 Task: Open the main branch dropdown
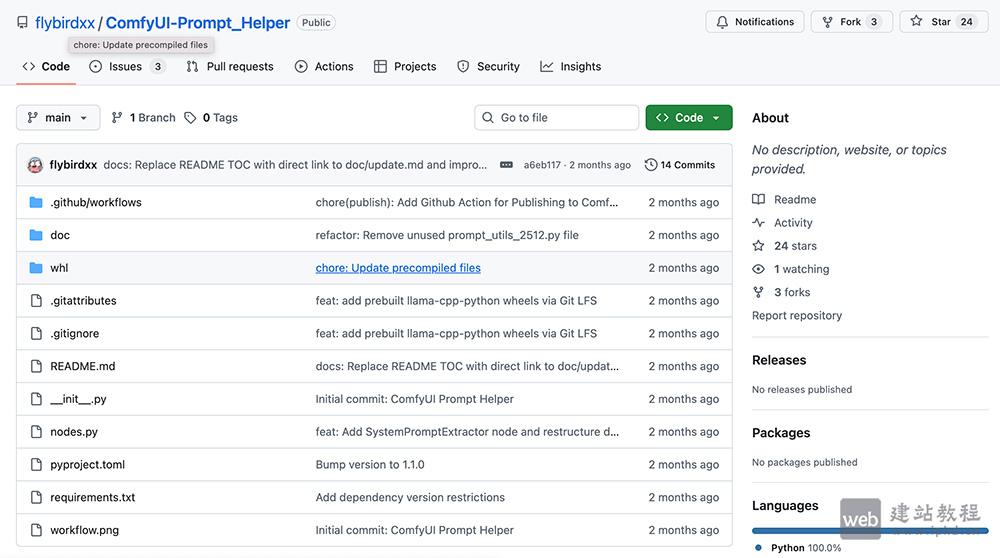pyautogui.click(x=58, y=118)
